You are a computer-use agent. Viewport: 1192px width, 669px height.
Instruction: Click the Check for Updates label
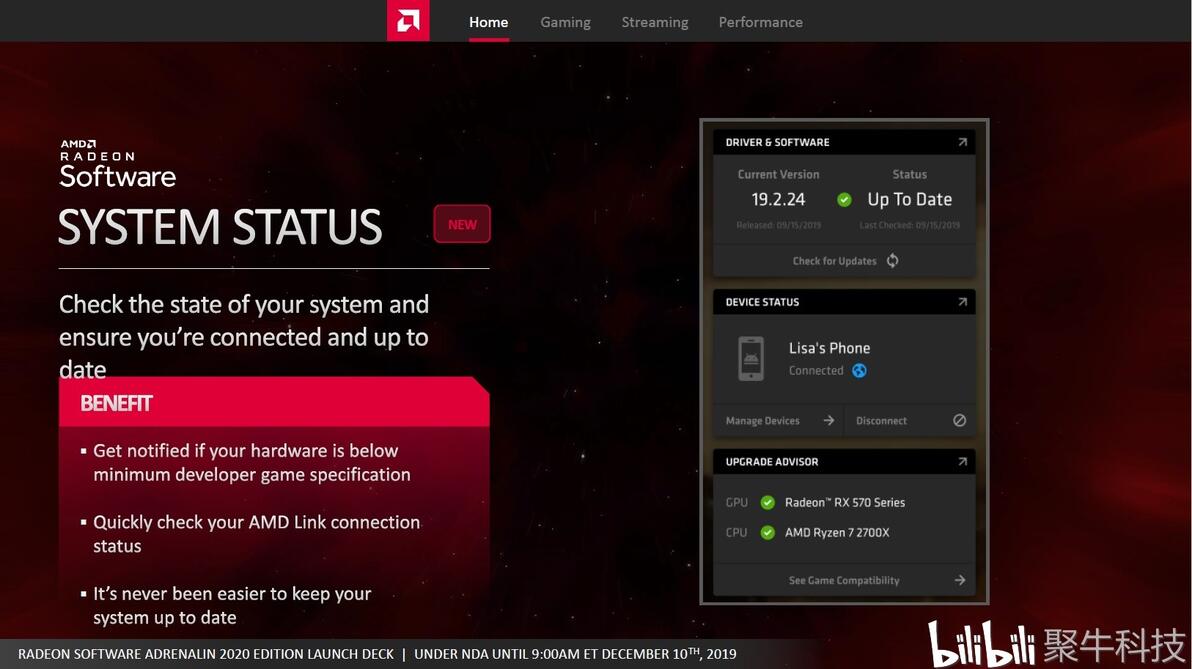point(834,261)
